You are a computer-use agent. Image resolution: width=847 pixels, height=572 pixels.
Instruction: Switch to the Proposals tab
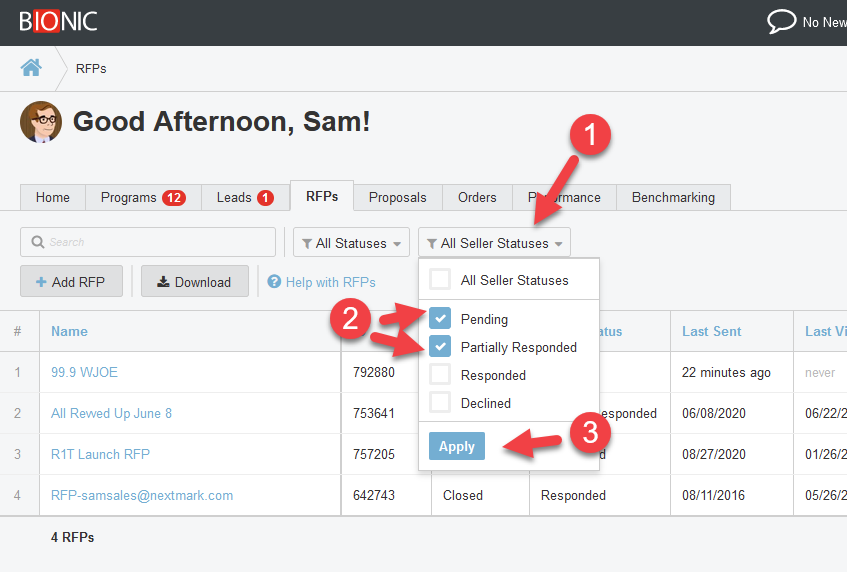click(x=397, y=197)
